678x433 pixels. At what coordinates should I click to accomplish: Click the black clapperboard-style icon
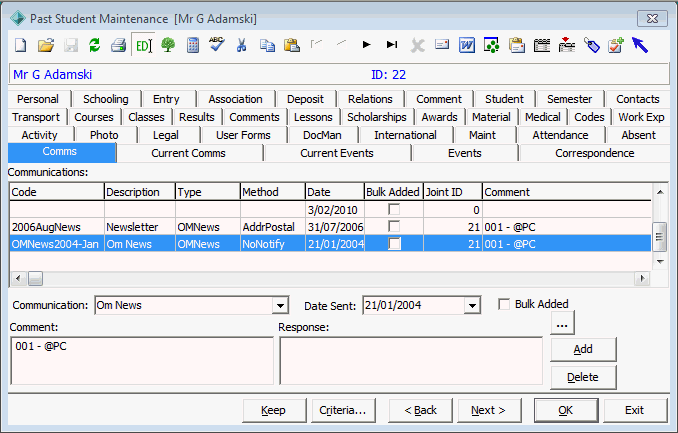[542, 45]
